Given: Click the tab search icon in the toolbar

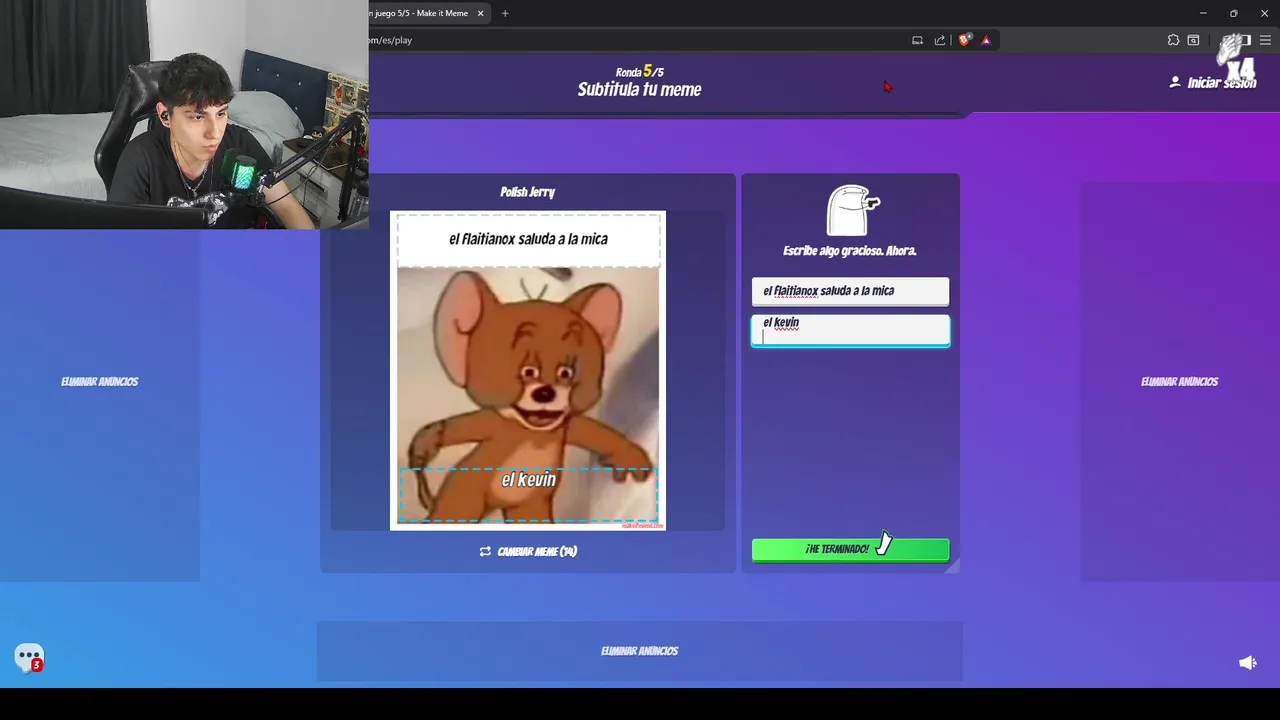Looking at the screenshot, I should pyautogui.click(x=1193, y=40).
